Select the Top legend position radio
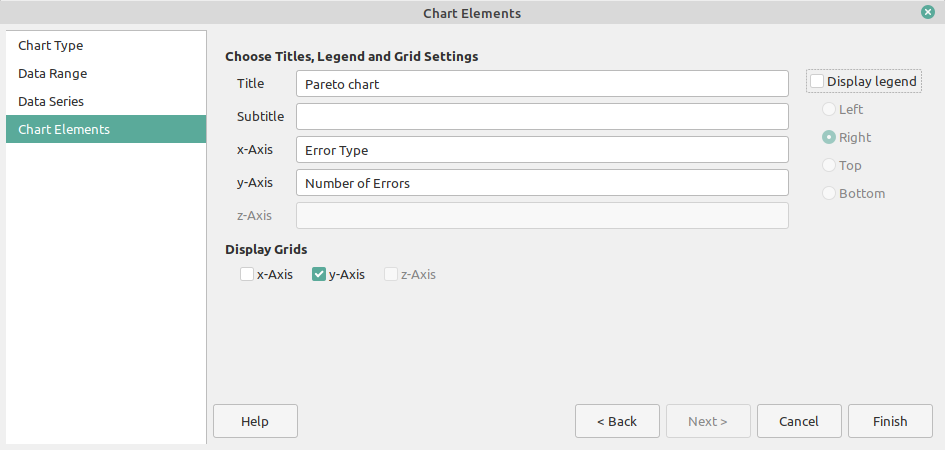The image size is (945, 450). coord(829,165)
